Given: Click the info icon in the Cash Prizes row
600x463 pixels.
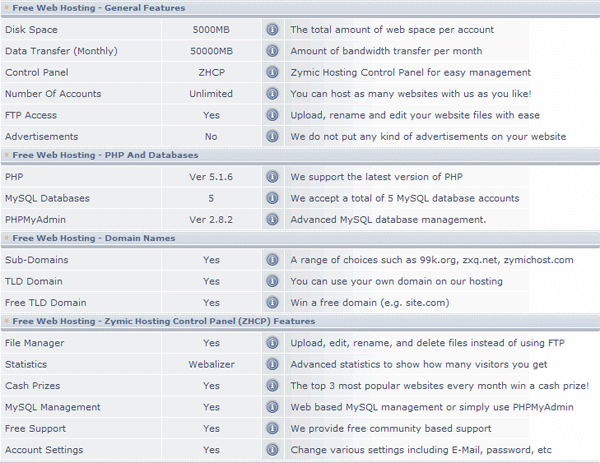Looking at the screenshot, I should point(272,386).
